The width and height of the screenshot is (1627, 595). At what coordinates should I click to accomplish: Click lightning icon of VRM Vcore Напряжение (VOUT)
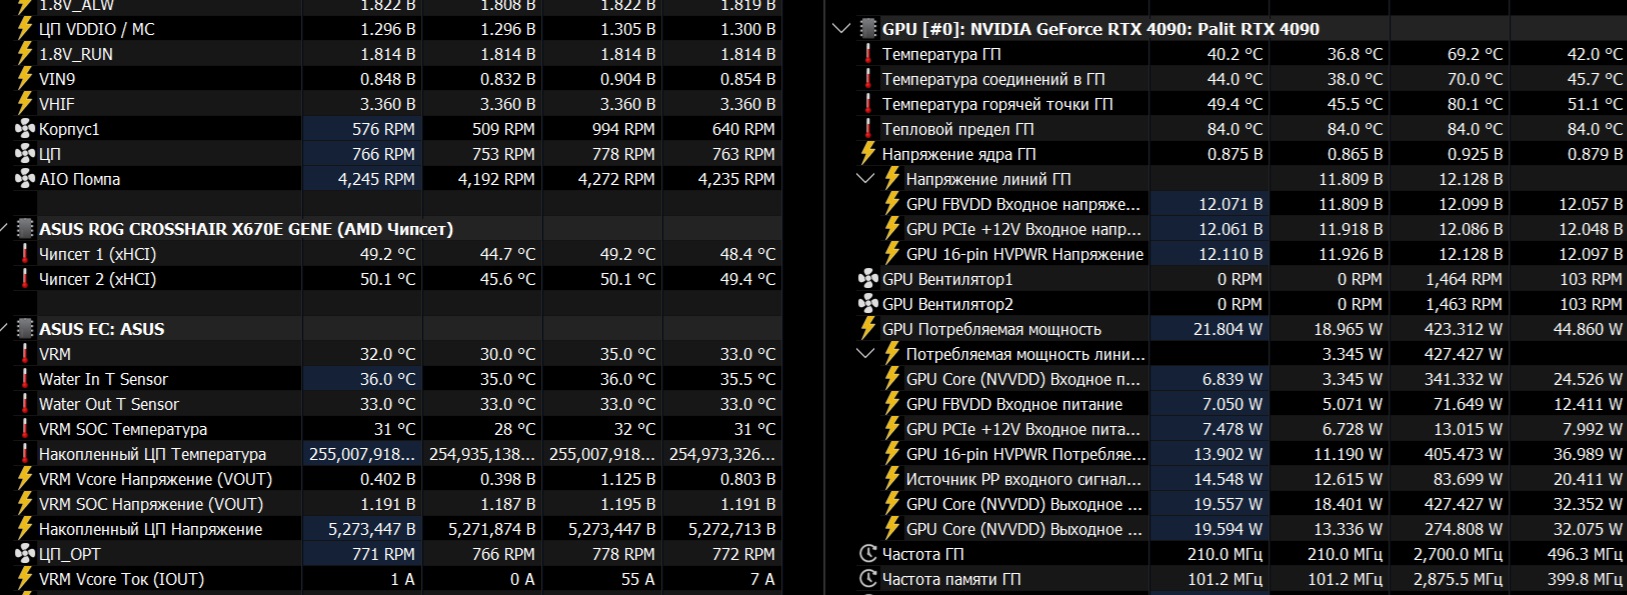25,479
